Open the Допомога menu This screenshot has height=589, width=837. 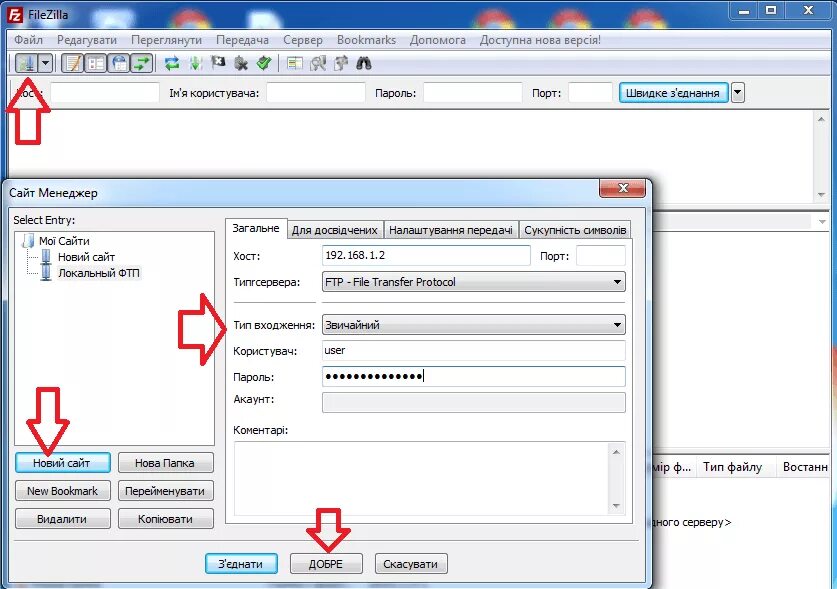438,40
